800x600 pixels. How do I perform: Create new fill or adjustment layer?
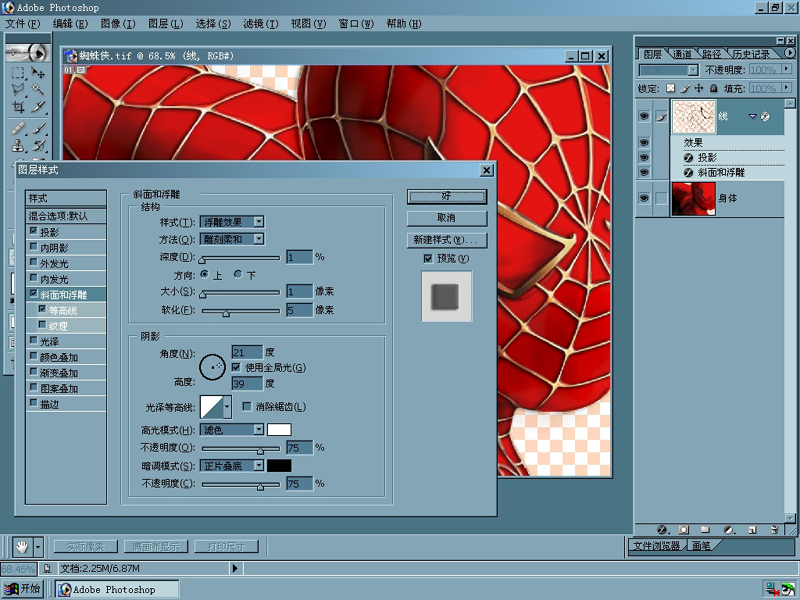coord(729,530)
